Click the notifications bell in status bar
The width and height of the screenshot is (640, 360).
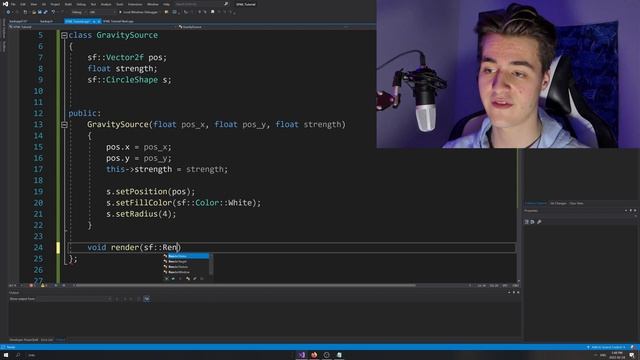pos(633,347)
